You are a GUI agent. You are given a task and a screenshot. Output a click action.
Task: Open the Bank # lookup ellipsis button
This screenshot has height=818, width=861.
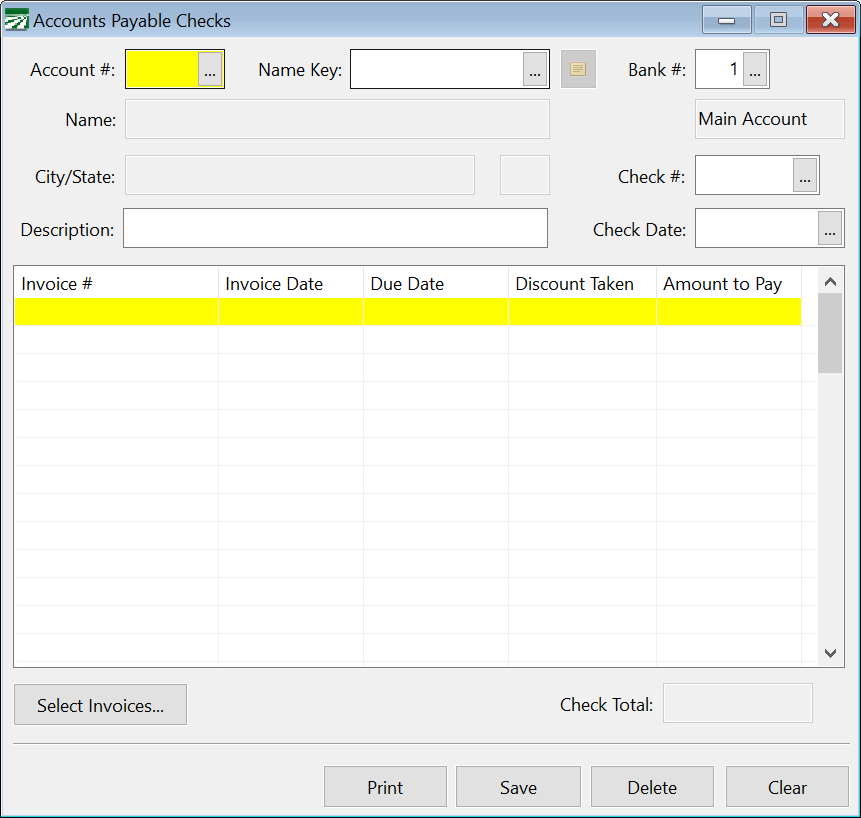pos(755,70)
